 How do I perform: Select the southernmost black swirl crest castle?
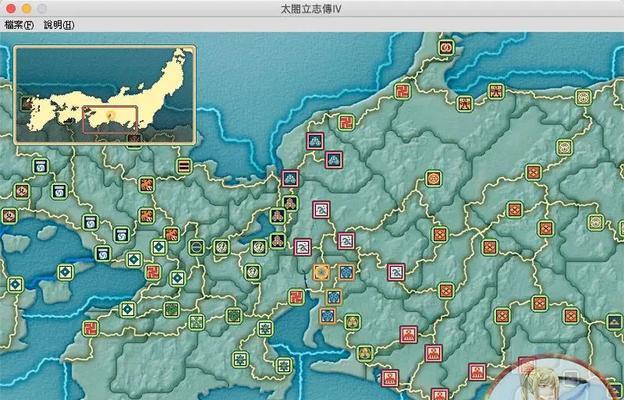(103, 254)
